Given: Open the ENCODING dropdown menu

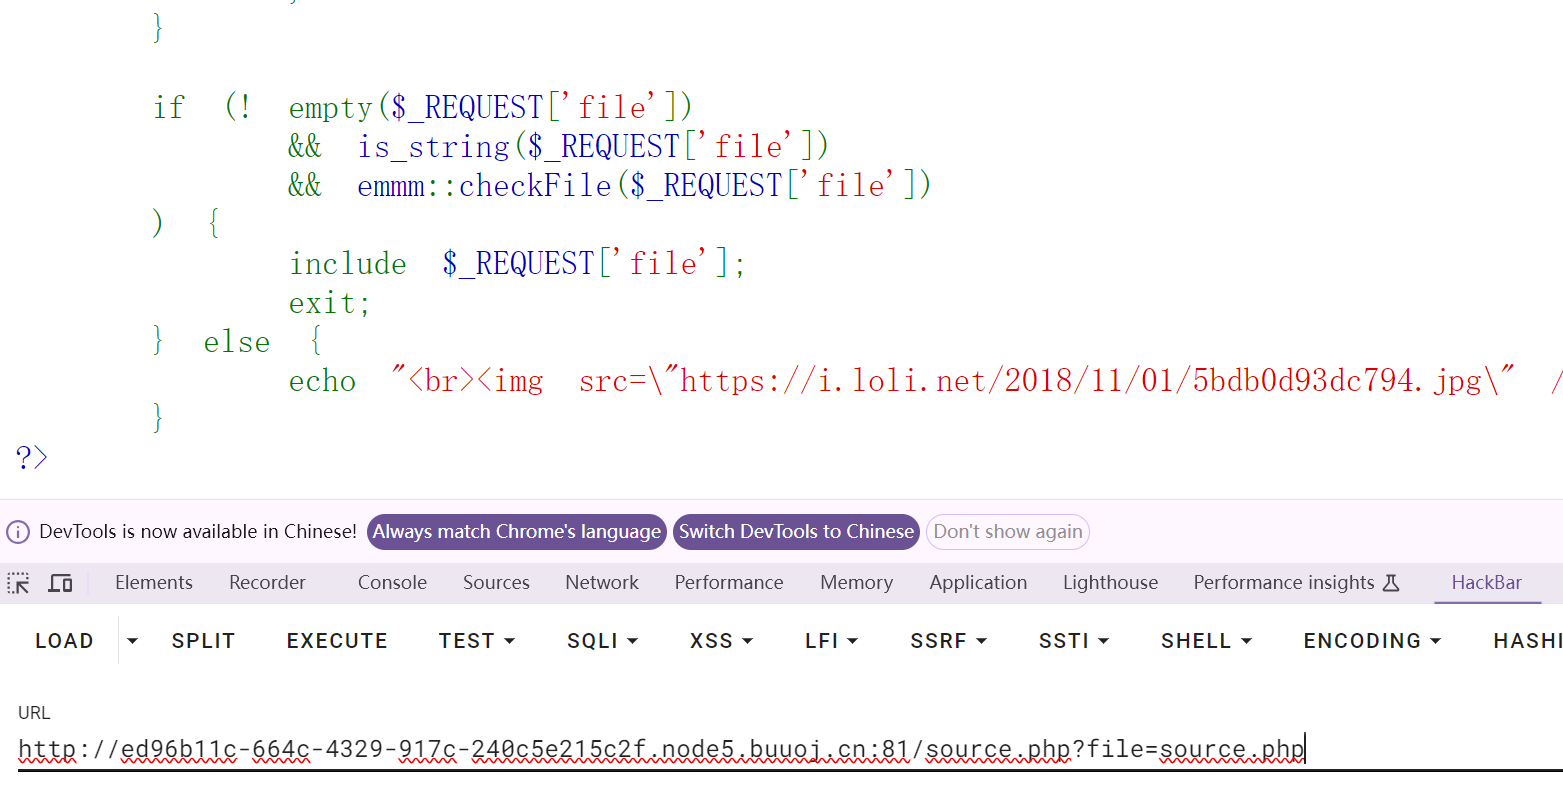Looking at the screenshot, I should pos(1372,641).
